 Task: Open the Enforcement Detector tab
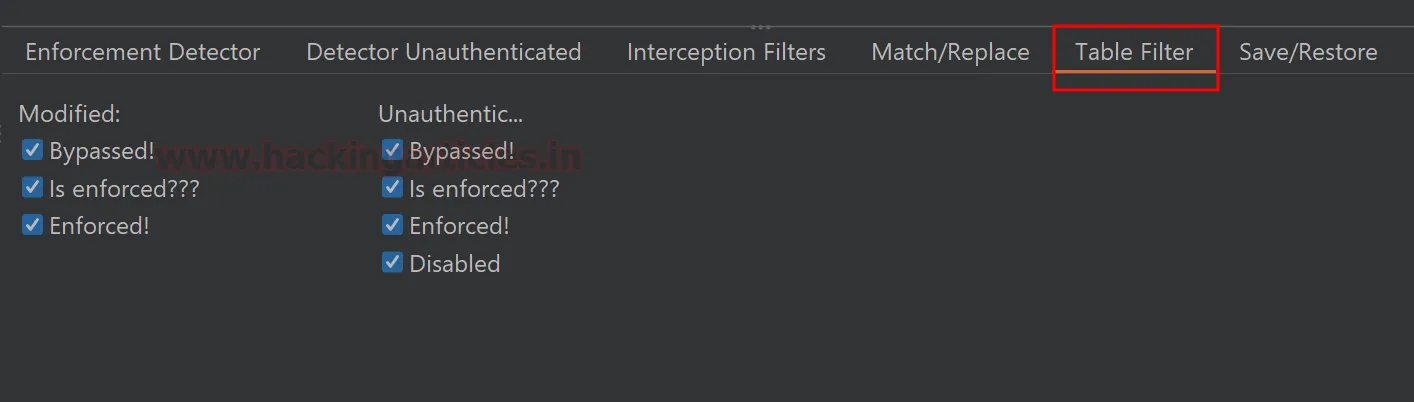(142, 52)
